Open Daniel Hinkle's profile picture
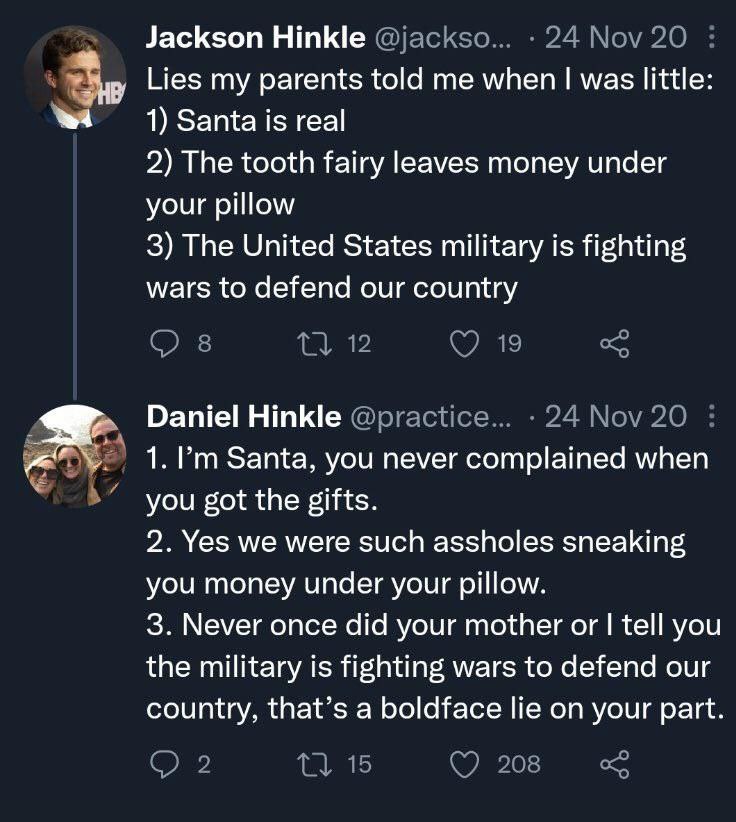This screenshot has width=736, height=822. [73, 456]
